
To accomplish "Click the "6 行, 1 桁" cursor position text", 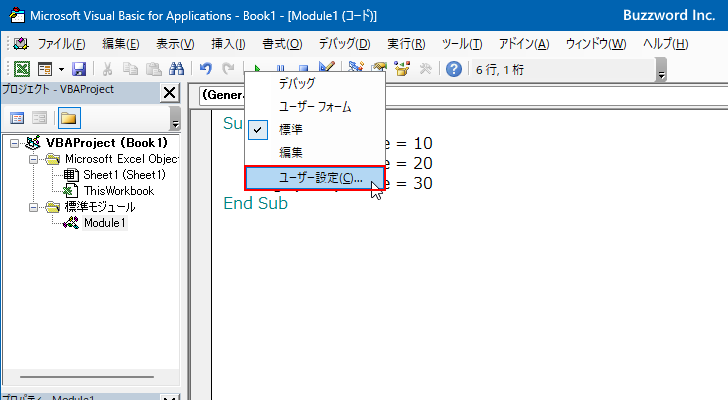I will pyautogui.click(x=500, y=70).
